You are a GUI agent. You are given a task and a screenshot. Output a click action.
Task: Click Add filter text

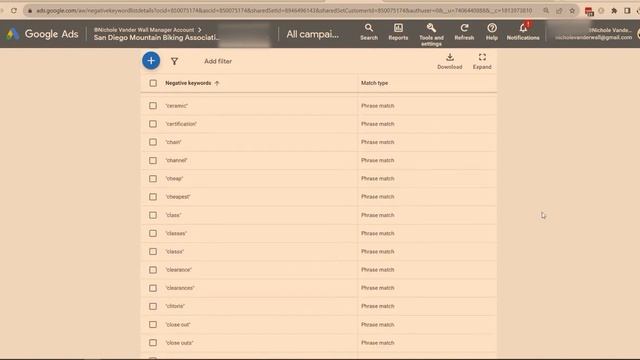[218, 61]
